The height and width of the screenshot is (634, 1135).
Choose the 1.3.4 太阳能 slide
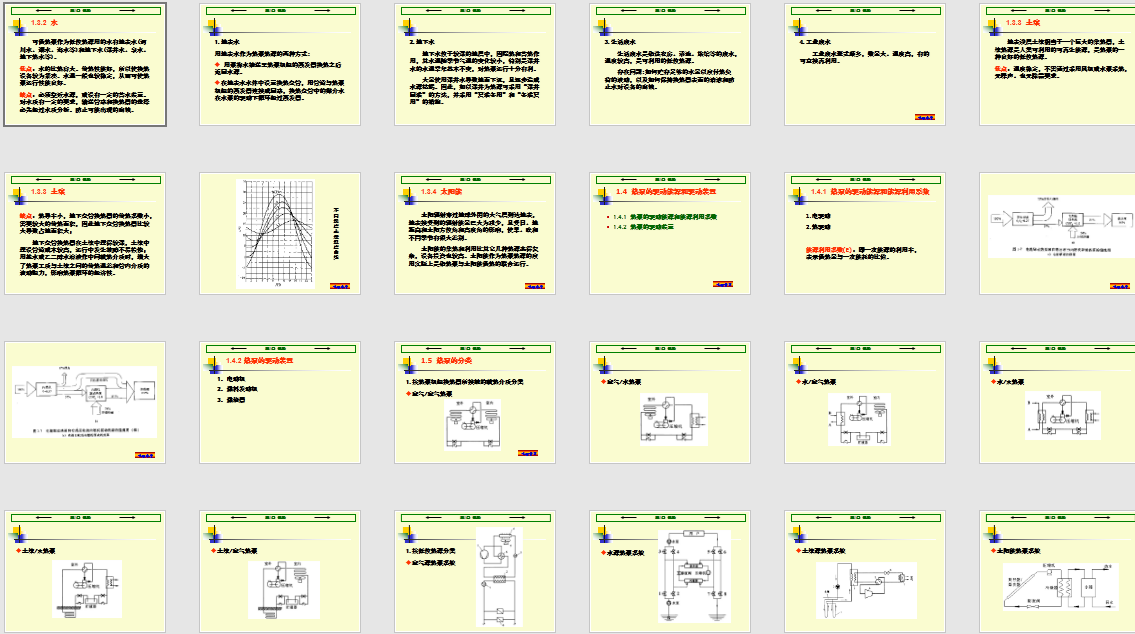[x=474, y=234]
